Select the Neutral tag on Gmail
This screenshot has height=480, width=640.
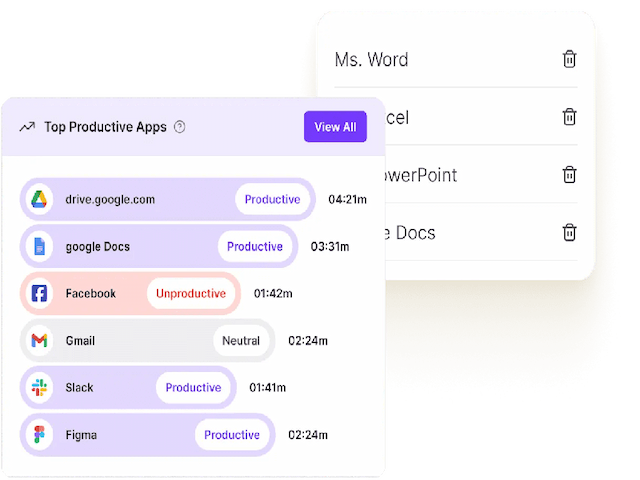click(x=241, y=341)
